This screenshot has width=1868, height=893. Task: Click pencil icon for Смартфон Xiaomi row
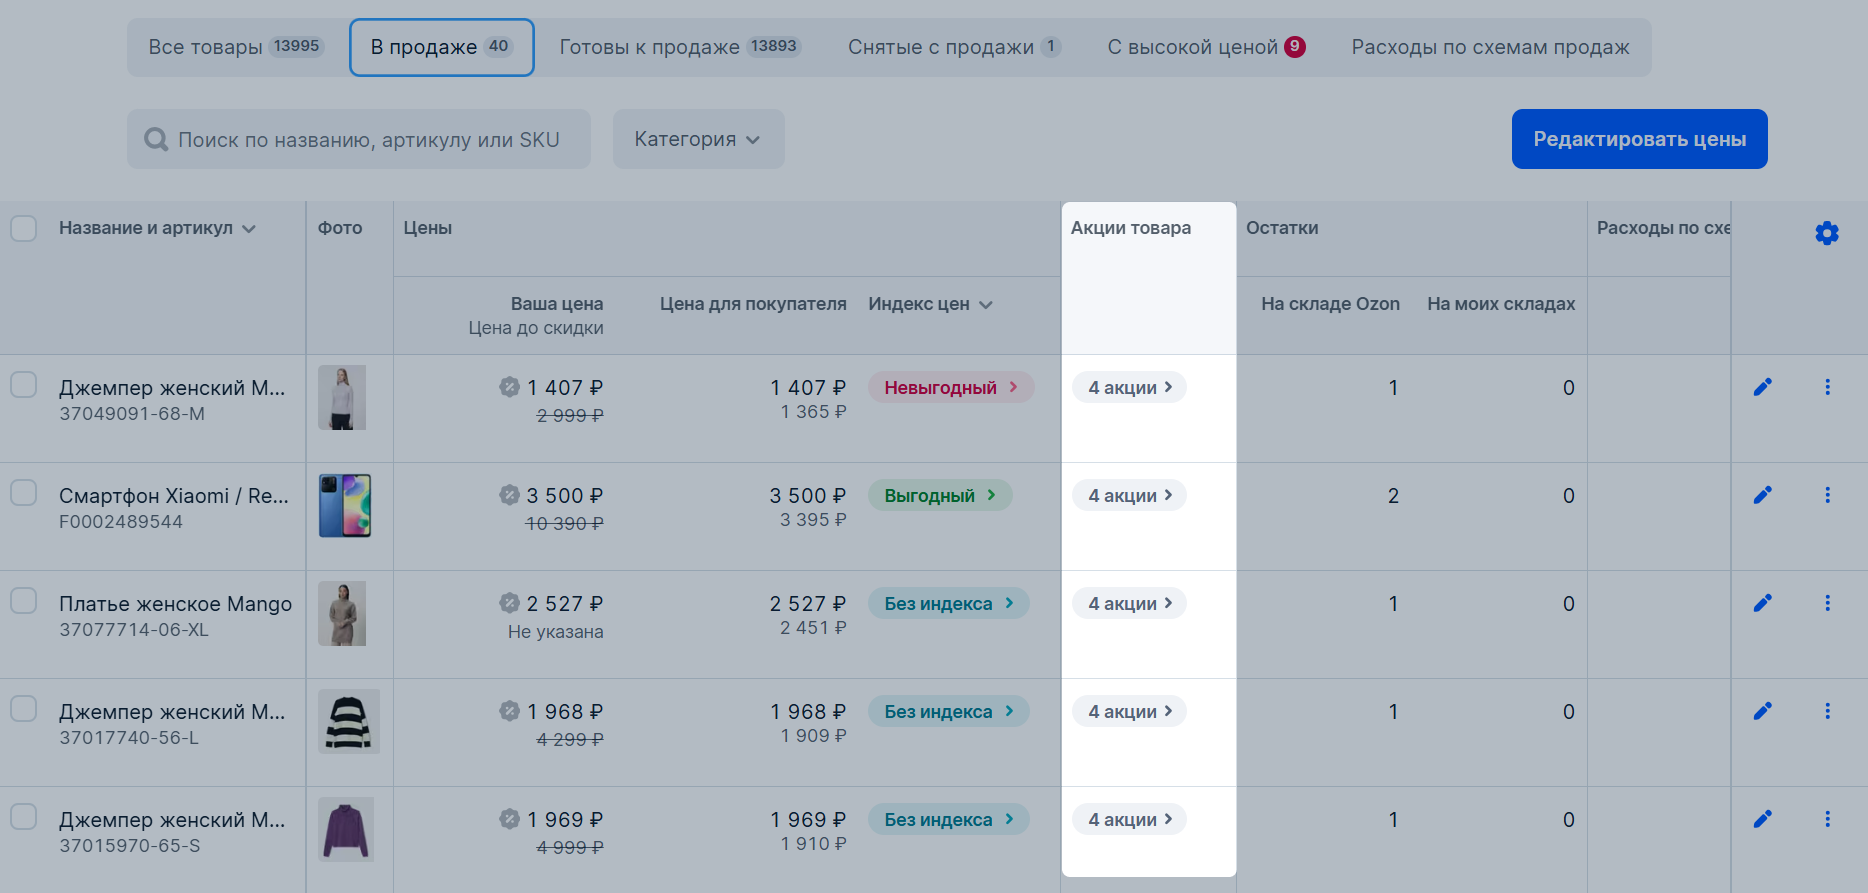(1763, 495)
